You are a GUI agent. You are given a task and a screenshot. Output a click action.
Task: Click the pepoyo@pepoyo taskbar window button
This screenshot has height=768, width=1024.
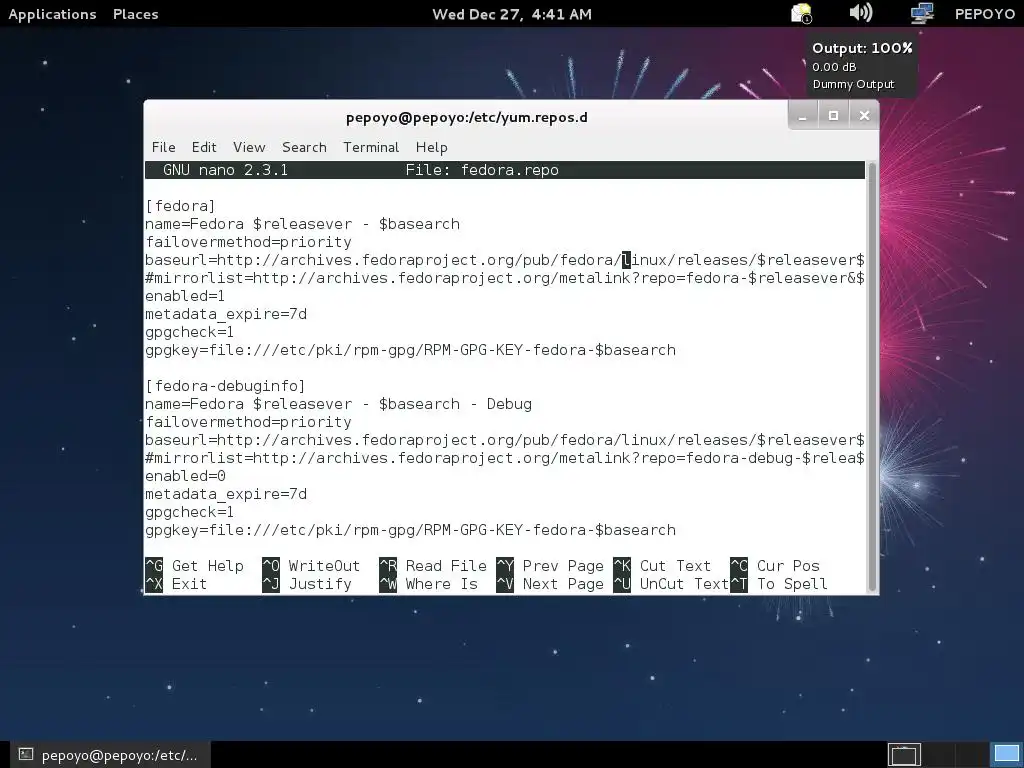click(x=110, y=755)
